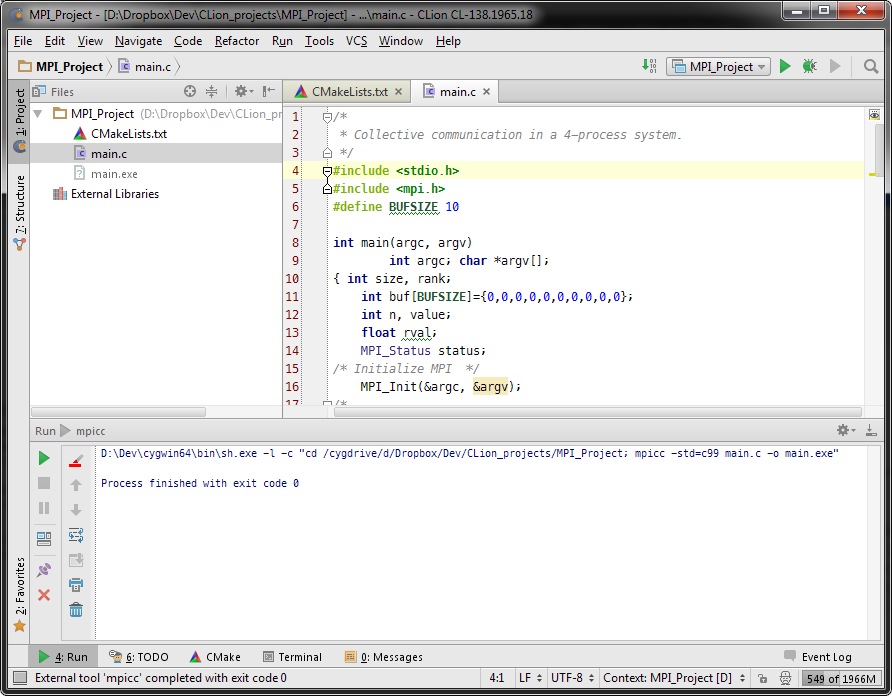The height and width of the screenshot is (696, 892).
Task: Switch to the CMakeLists.txt editor tab
Action: 349,92
